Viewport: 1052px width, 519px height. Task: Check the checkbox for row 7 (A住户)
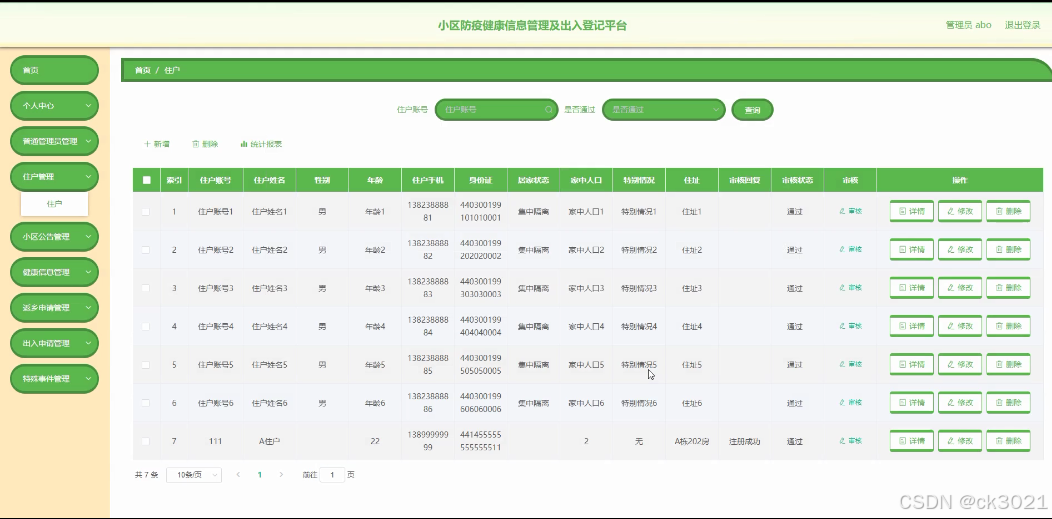(146, 441)
